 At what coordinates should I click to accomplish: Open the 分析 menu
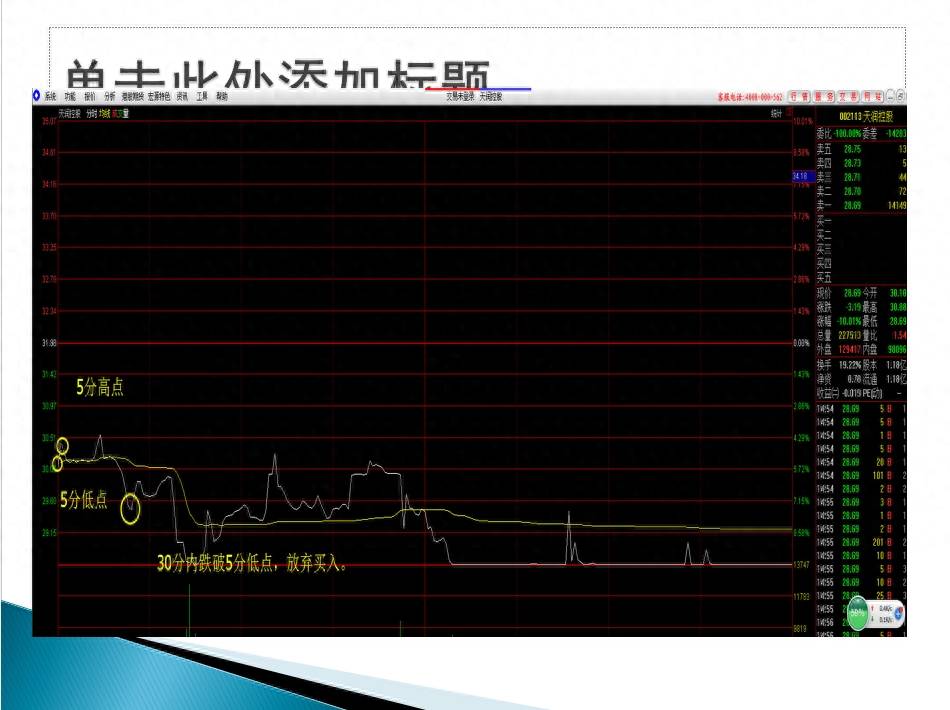pos(110,96)
